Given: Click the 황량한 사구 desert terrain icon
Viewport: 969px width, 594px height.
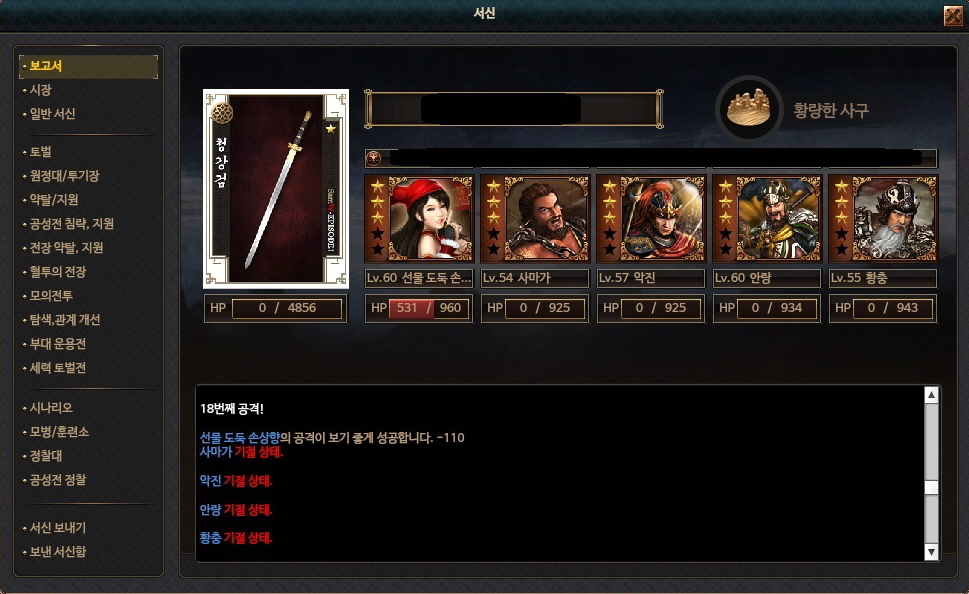Looking at the screenshot, I should [x=750, y=109].
